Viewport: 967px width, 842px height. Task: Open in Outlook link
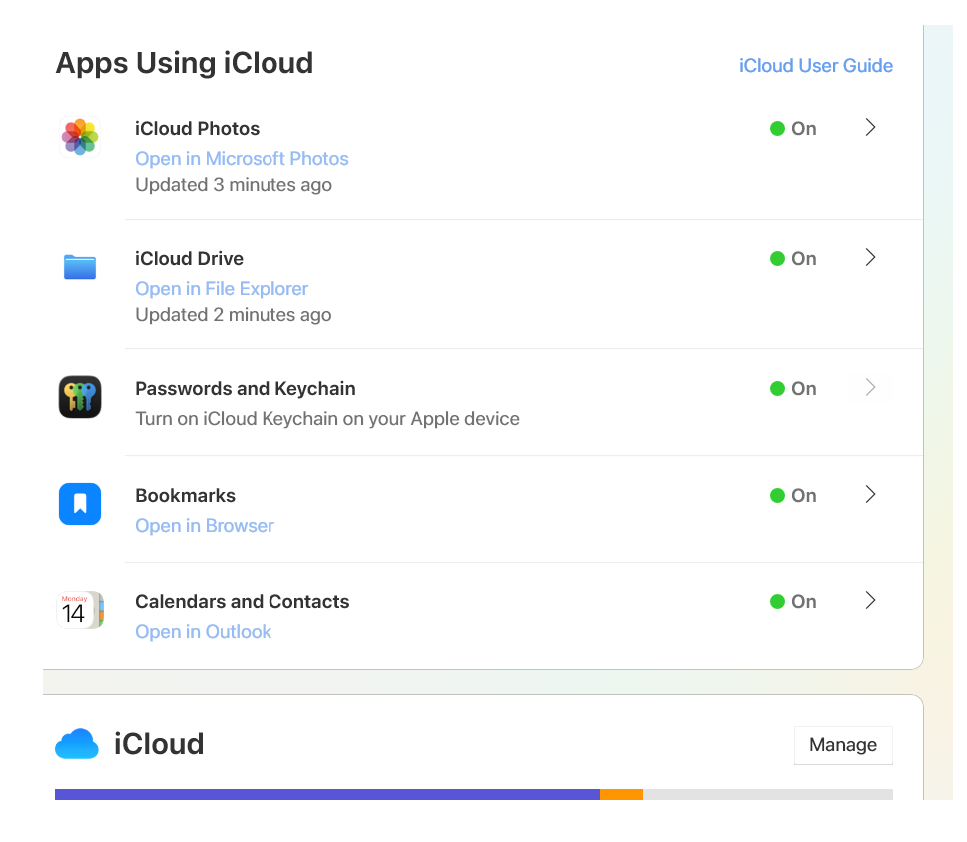[x=203, y=632]
